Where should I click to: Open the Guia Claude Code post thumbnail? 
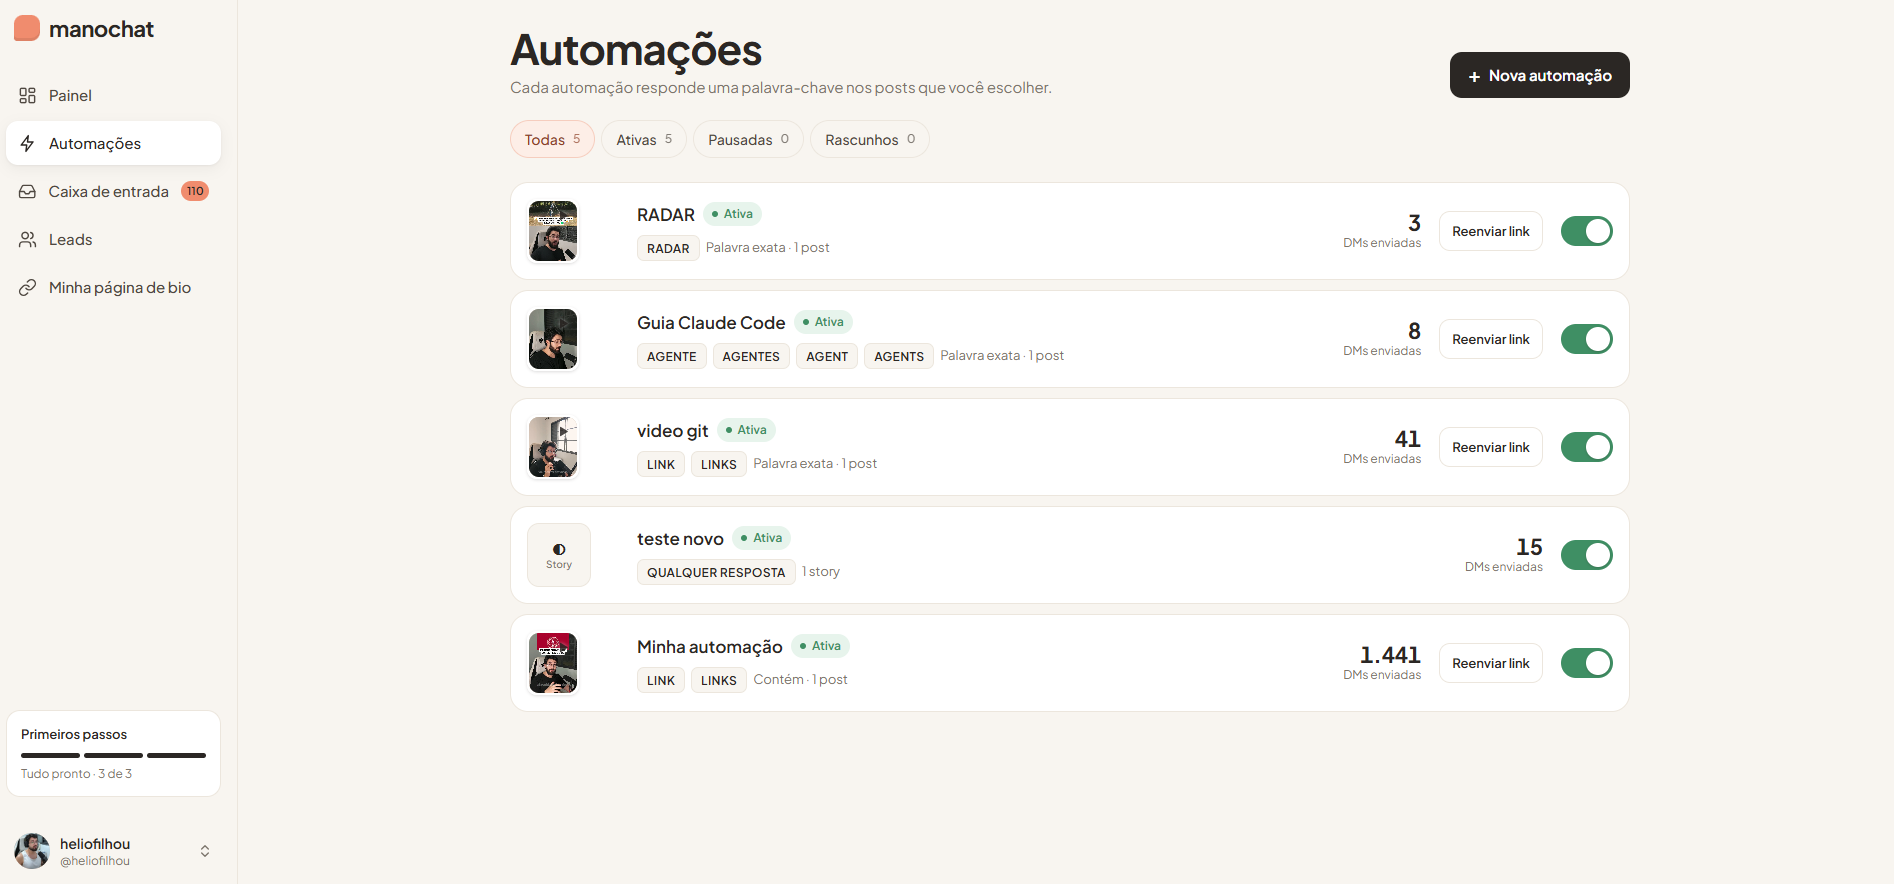pos(553,339)
